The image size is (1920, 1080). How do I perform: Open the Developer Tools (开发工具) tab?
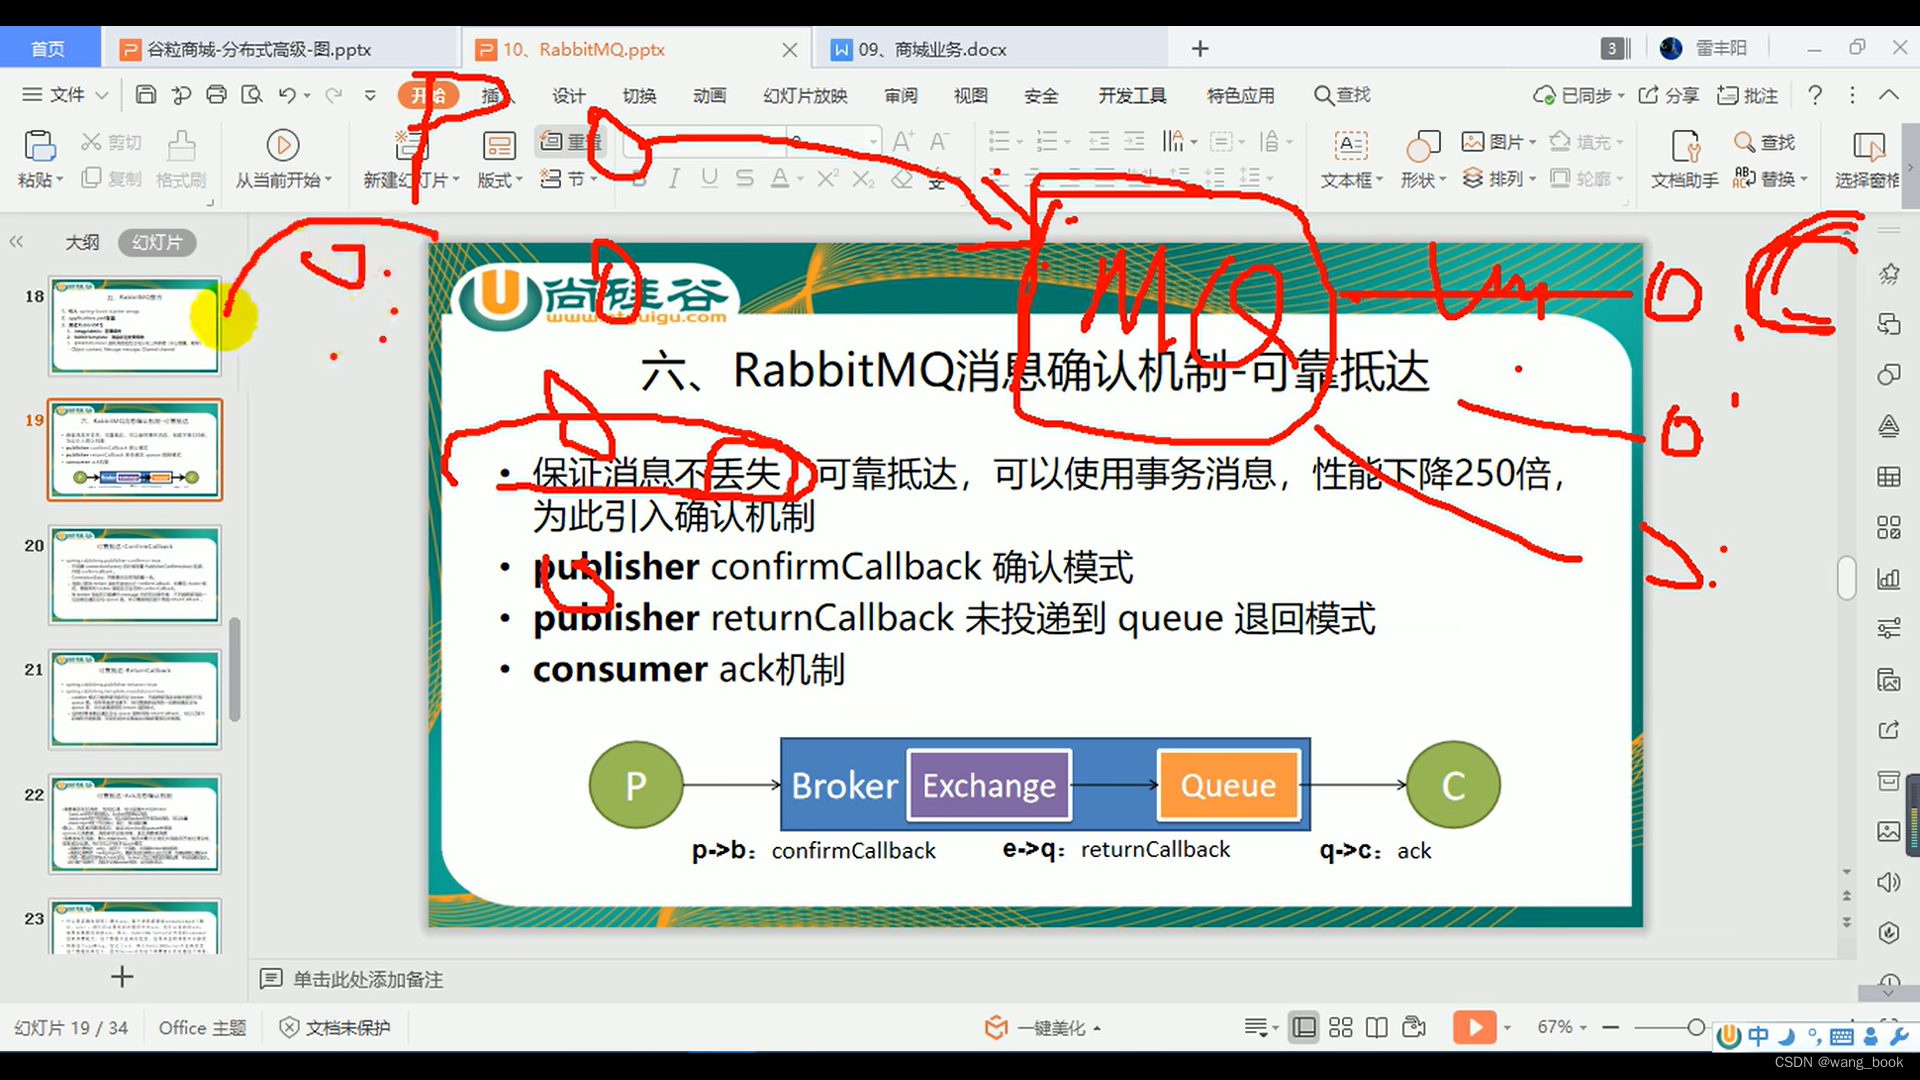point(1132,95)
